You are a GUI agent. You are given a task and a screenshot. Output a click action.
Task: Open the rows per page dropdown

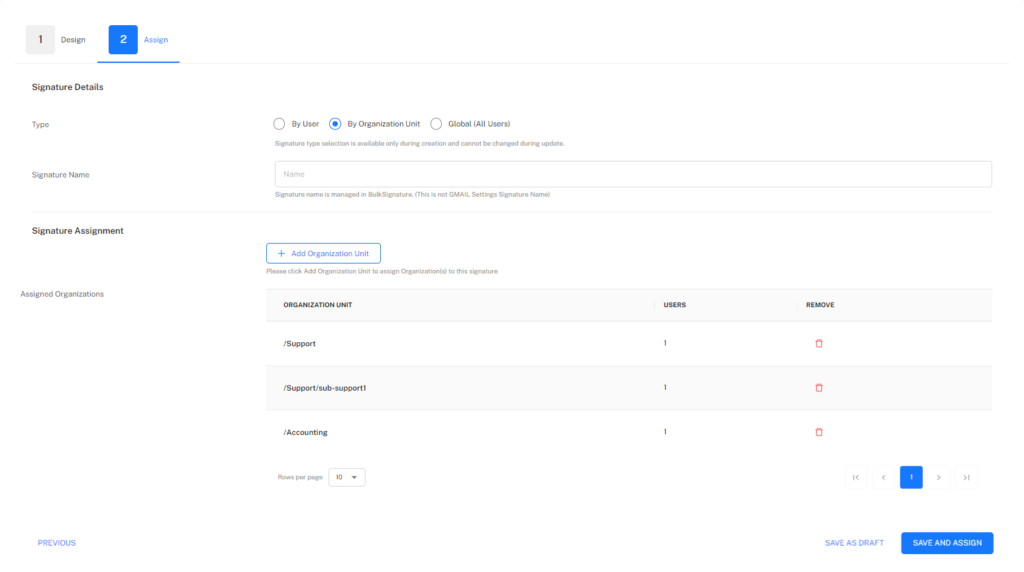click(347, 477)
